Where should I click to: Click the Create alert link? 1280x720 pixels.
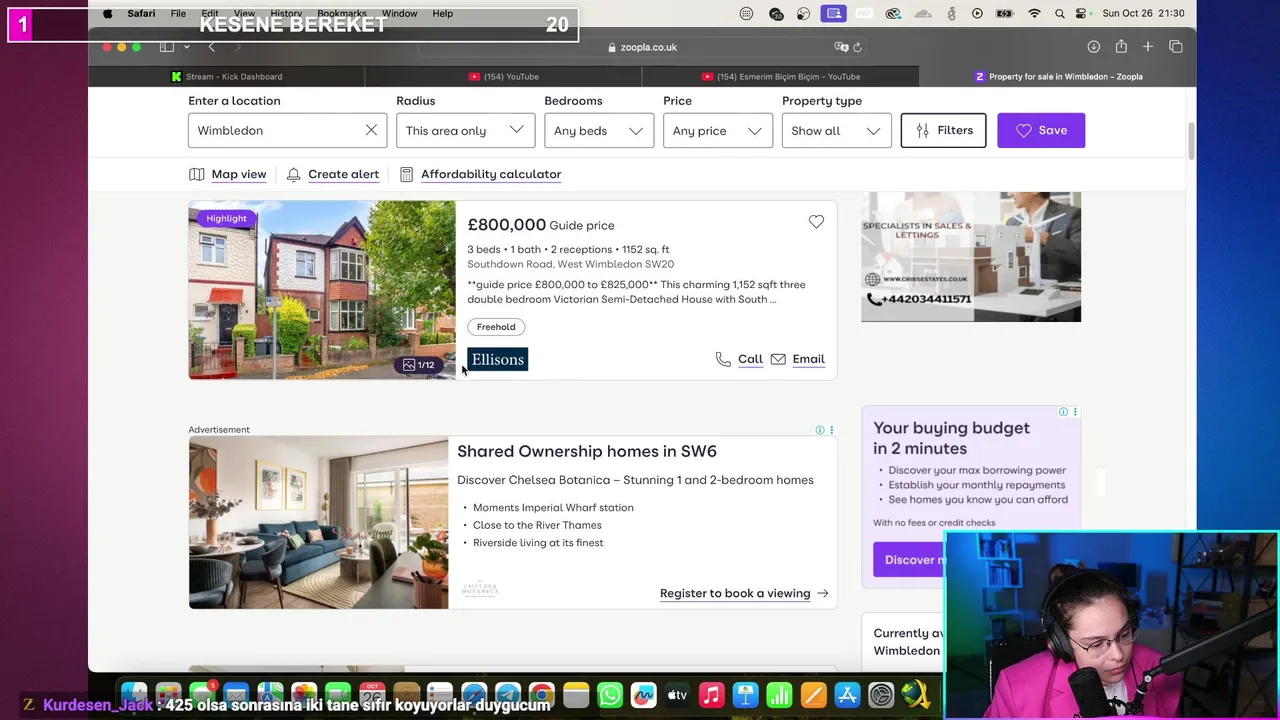click(x=343, y=174)
